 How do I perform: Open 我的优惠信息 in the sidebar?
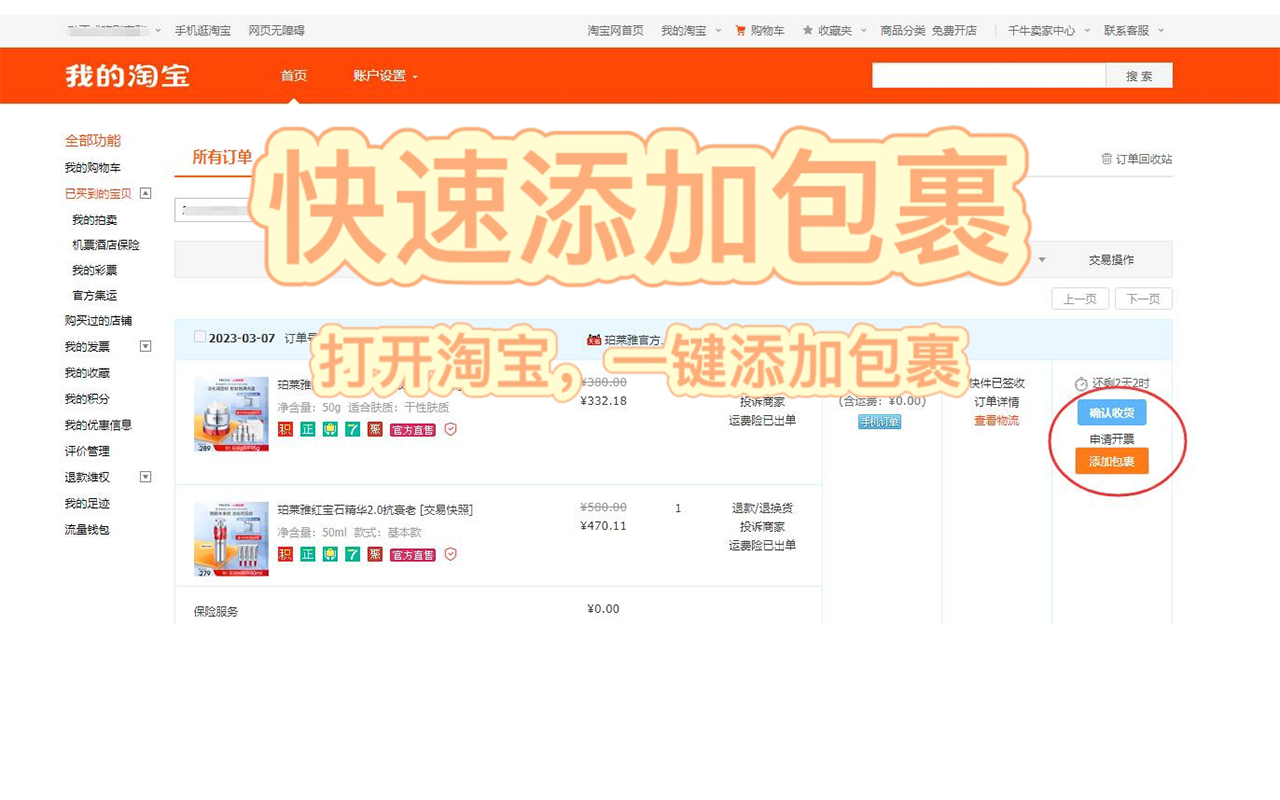98,425
